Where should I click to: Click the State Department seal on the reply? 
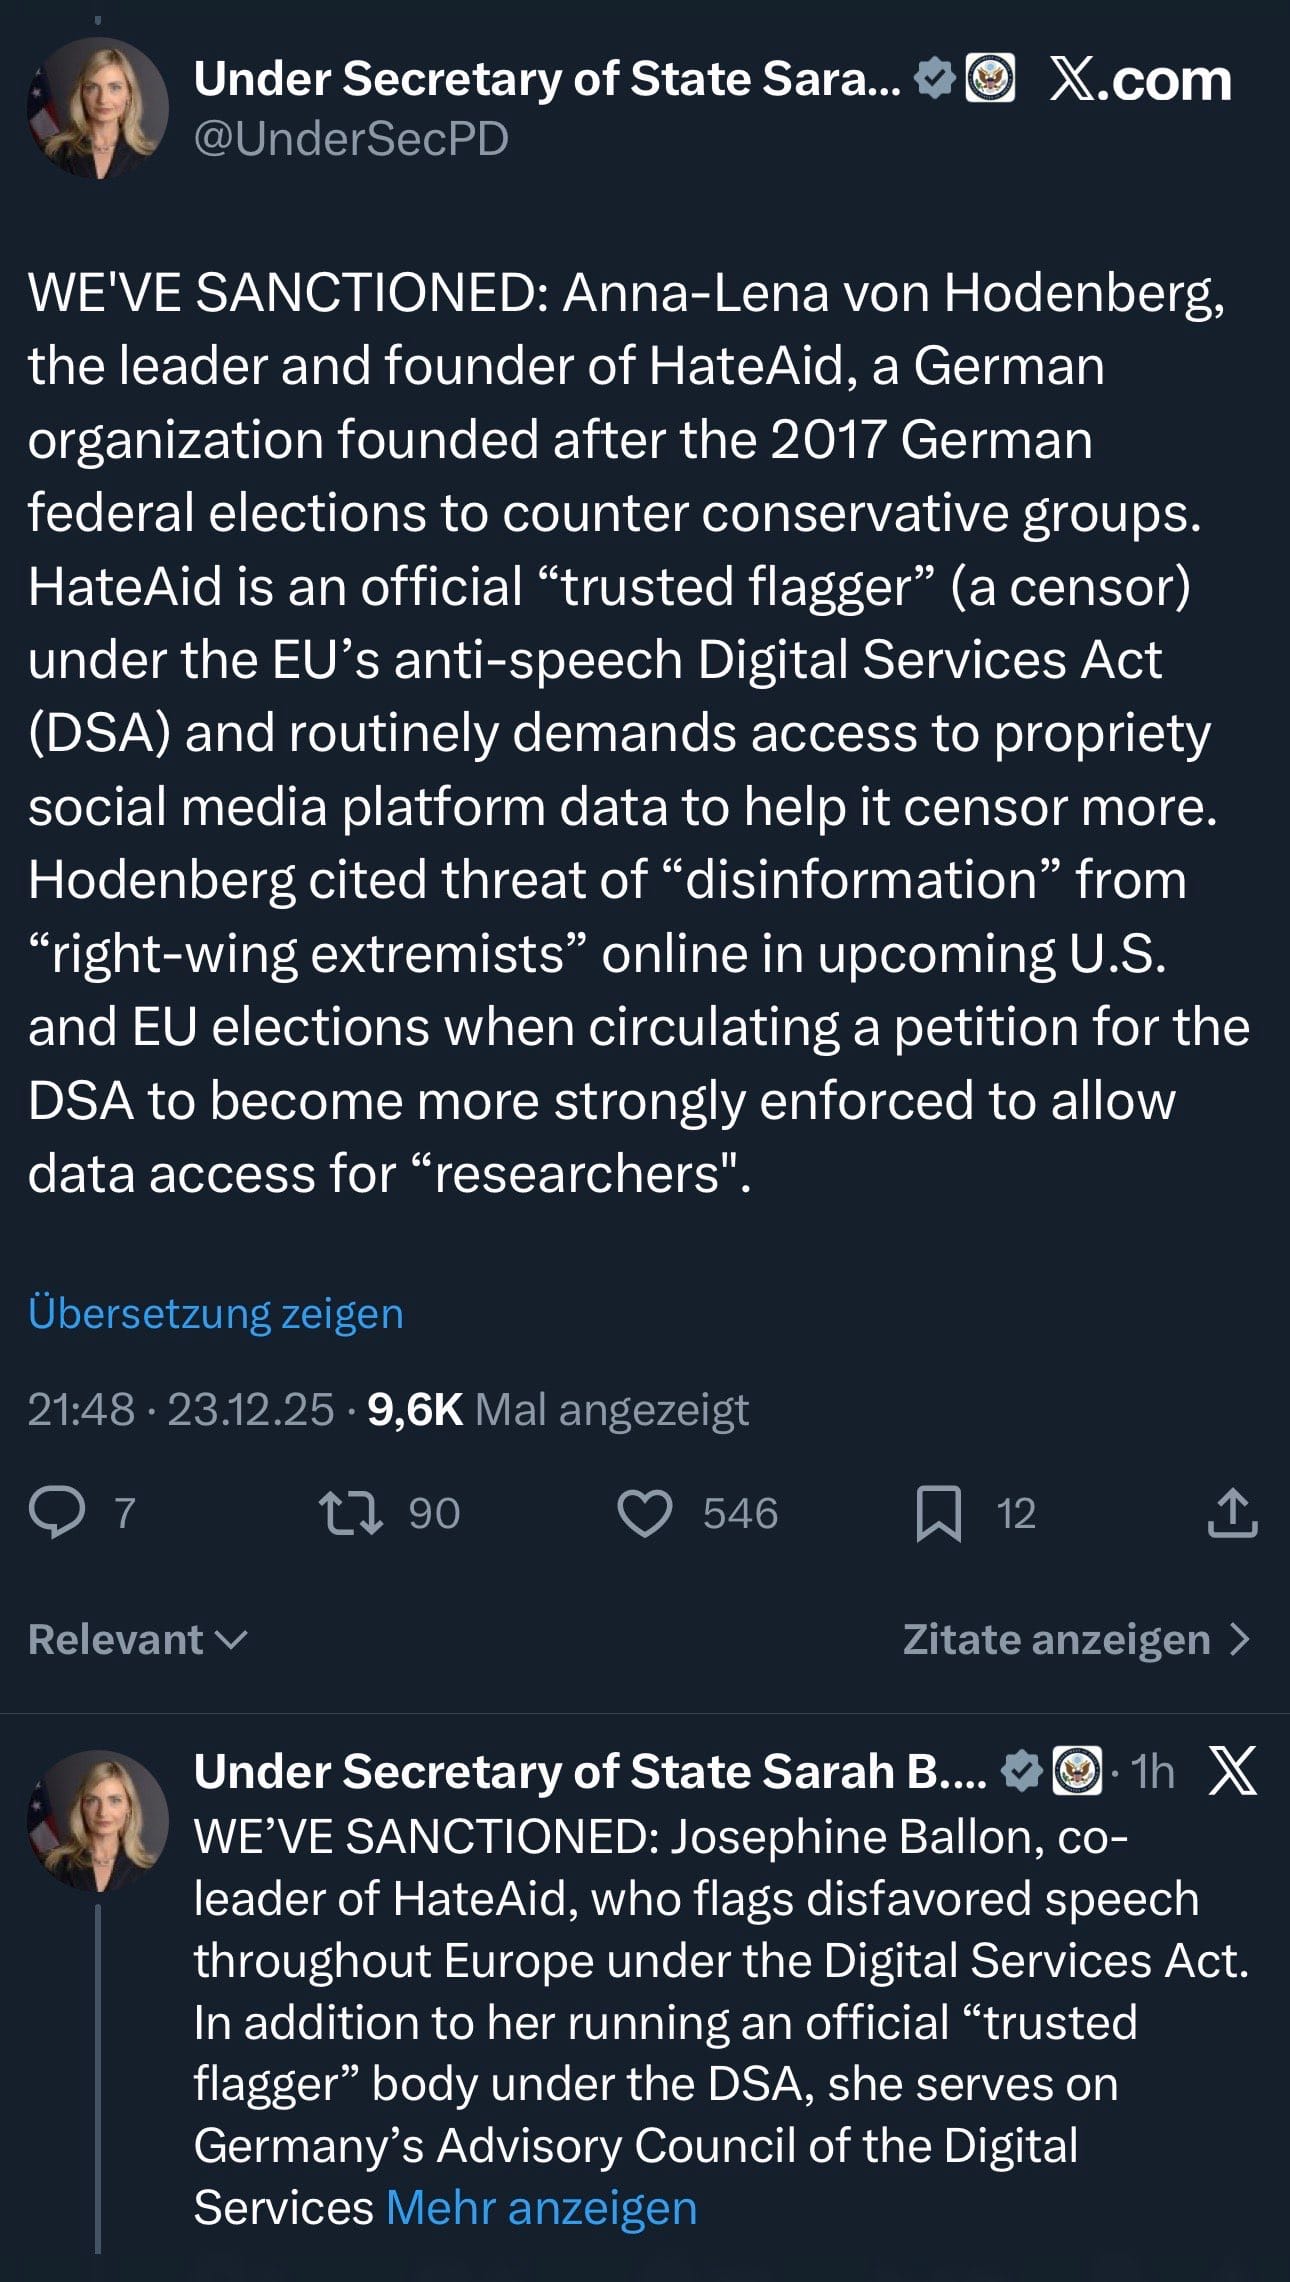coord(1078,1771)
